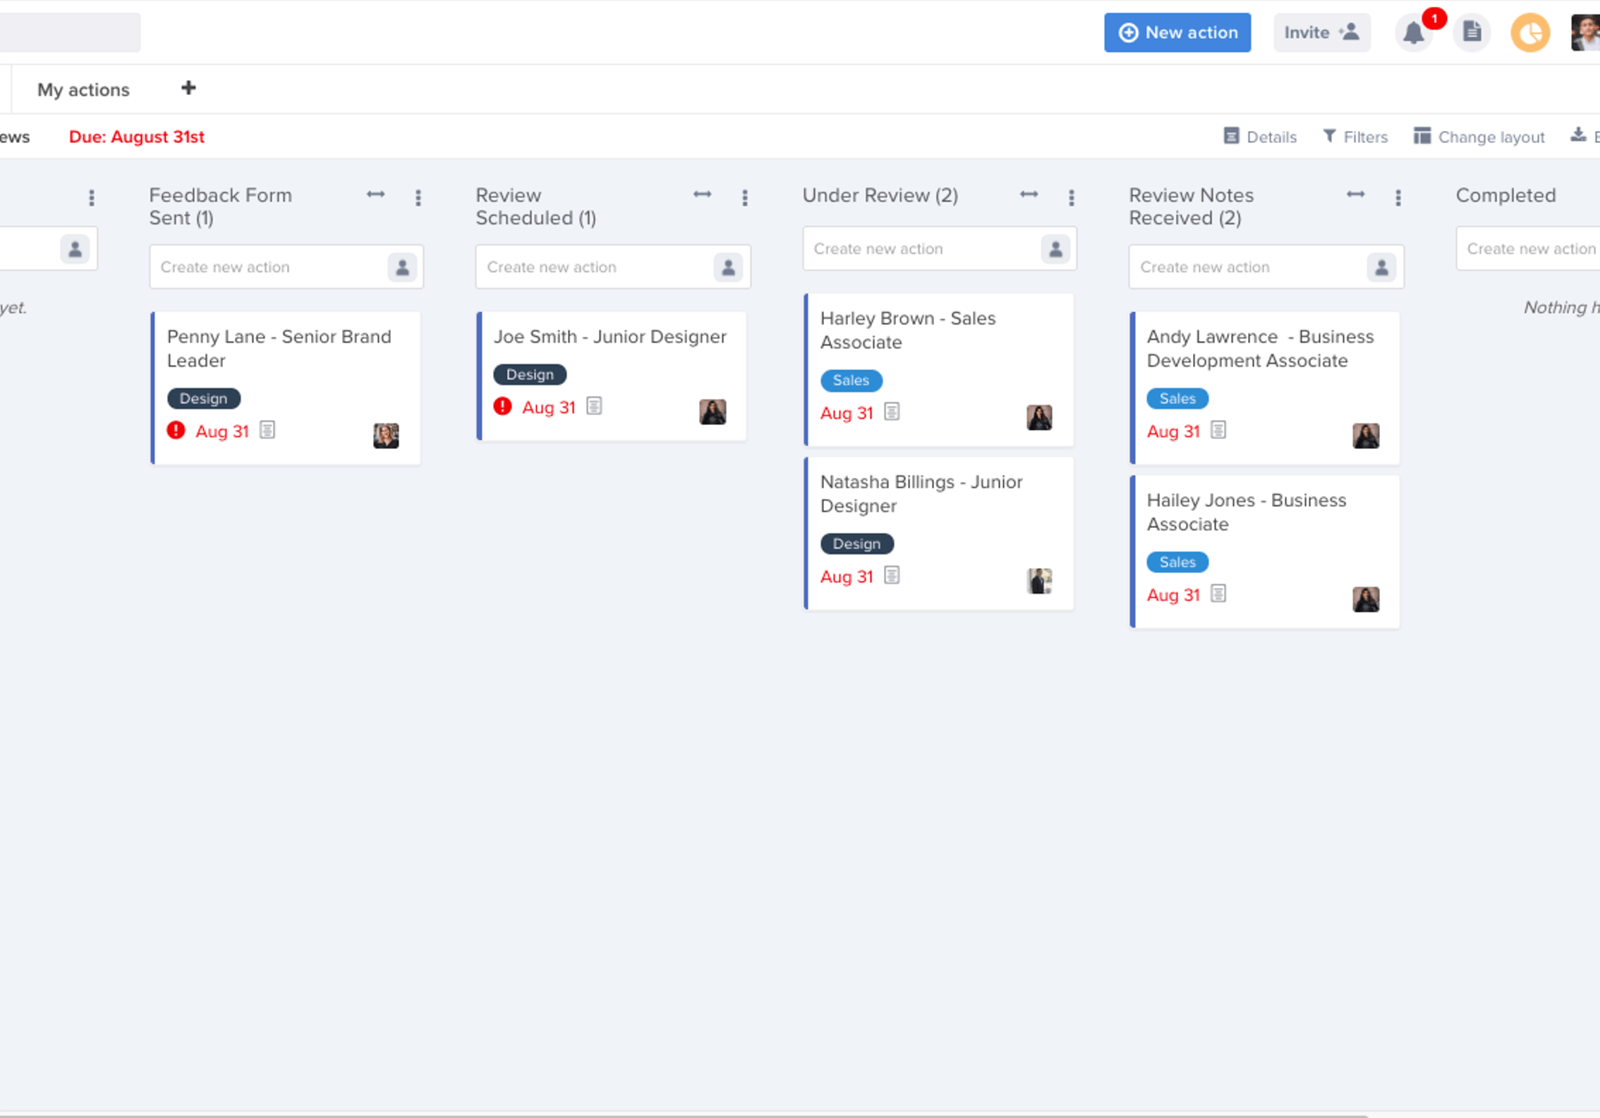Click assignee avatar on Harley Brown card
This screenshot has height=1118, width=1600.
(1039, 417)
